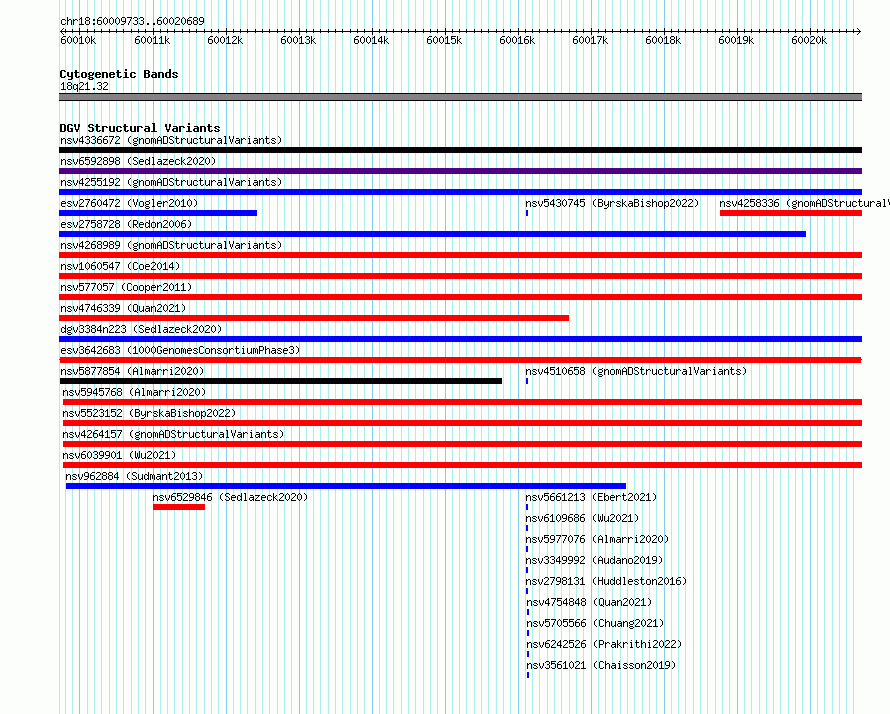Image resolution: width=890 pixels, height=714 pixels.
Task: Click the dgv3384n223 blue variant bar
Action: pyautogui.click(x=460, y=339)
